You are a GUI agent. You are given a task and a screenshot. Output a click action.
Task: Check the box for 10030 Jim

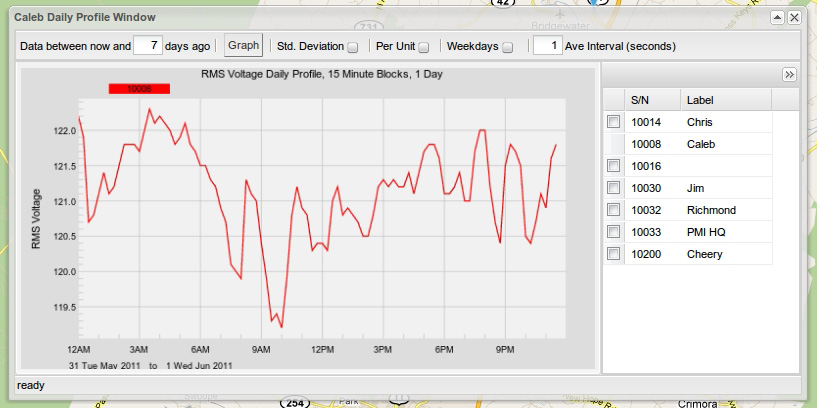614,188
